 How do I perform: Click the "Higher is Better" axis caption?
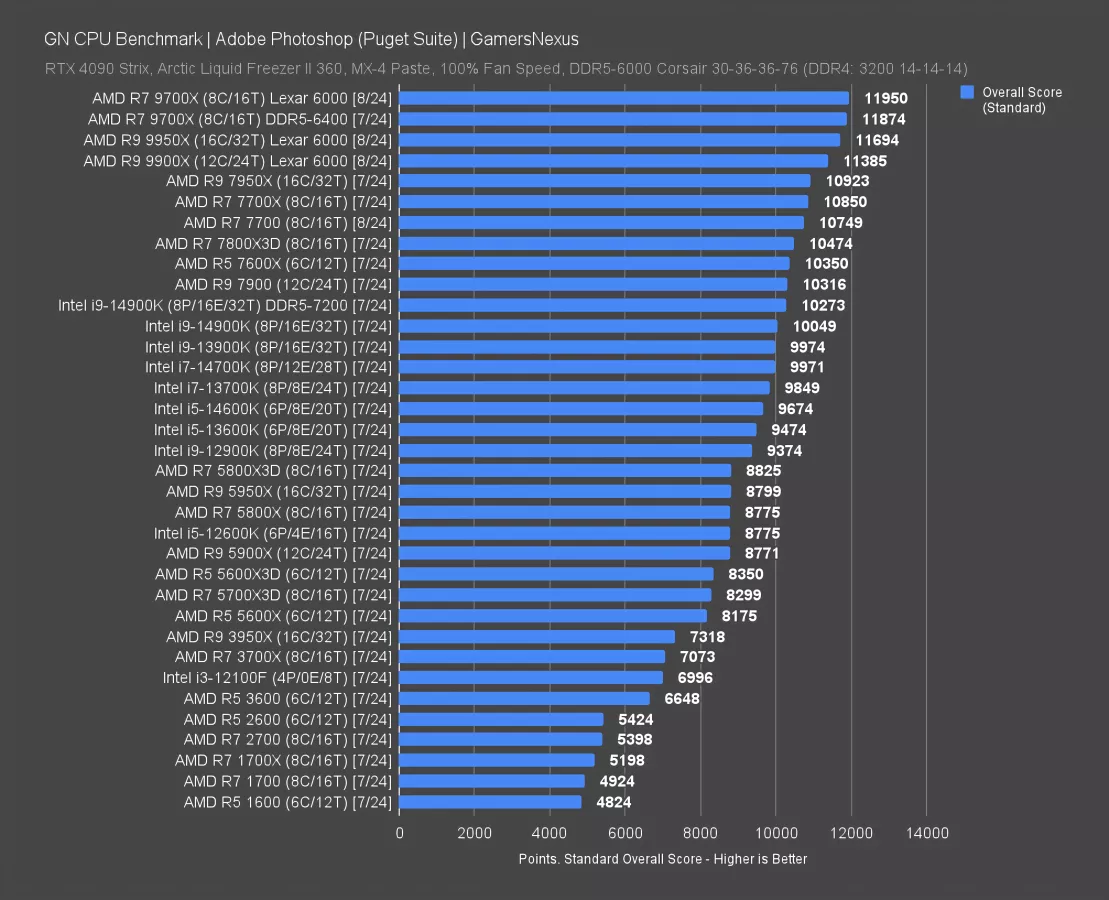[x=663, y=859]
